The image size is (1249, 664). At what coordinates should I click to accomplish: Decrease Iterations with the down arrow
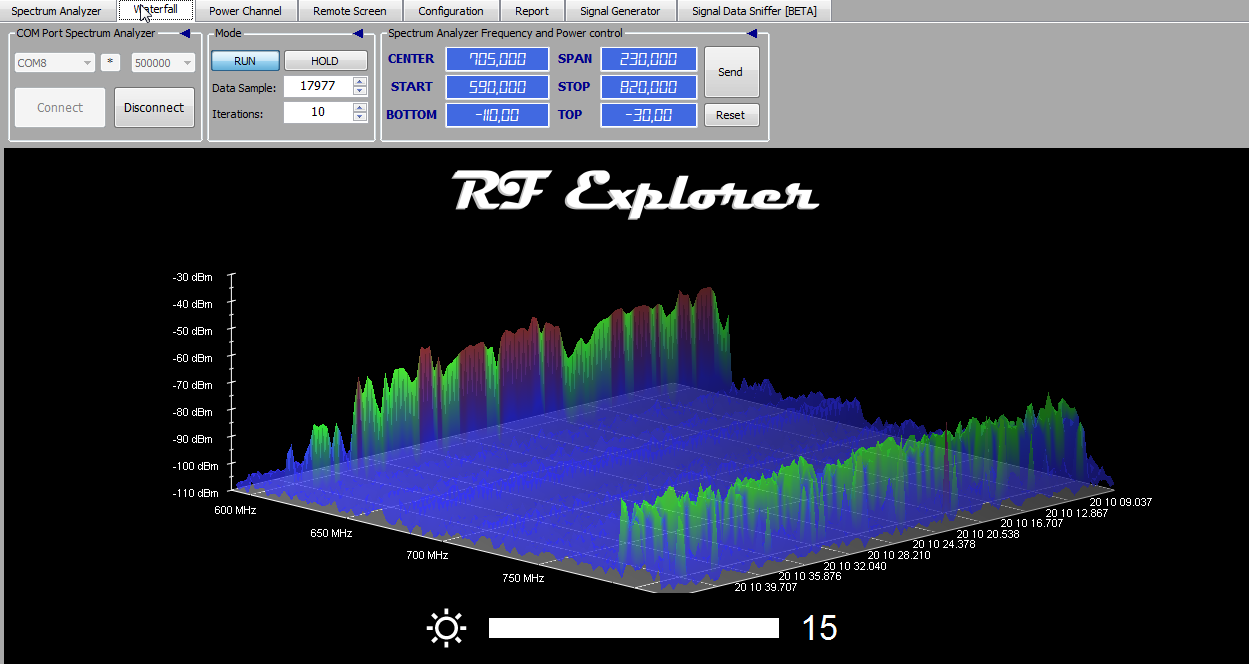361,117
